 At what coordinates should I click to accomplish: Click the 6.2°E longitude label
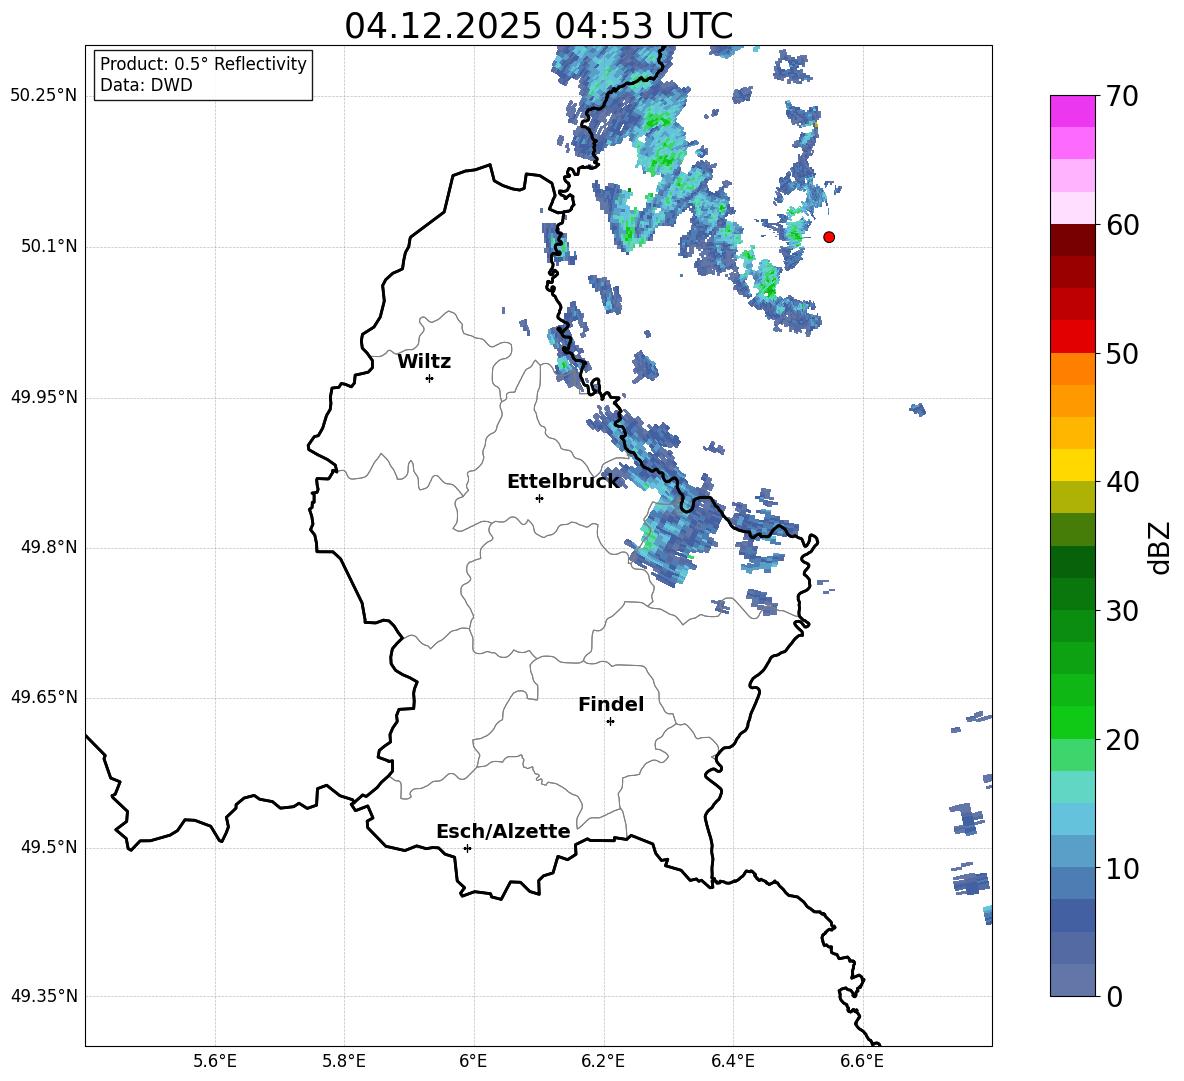pyautogui.click(x=603, y=1061)
